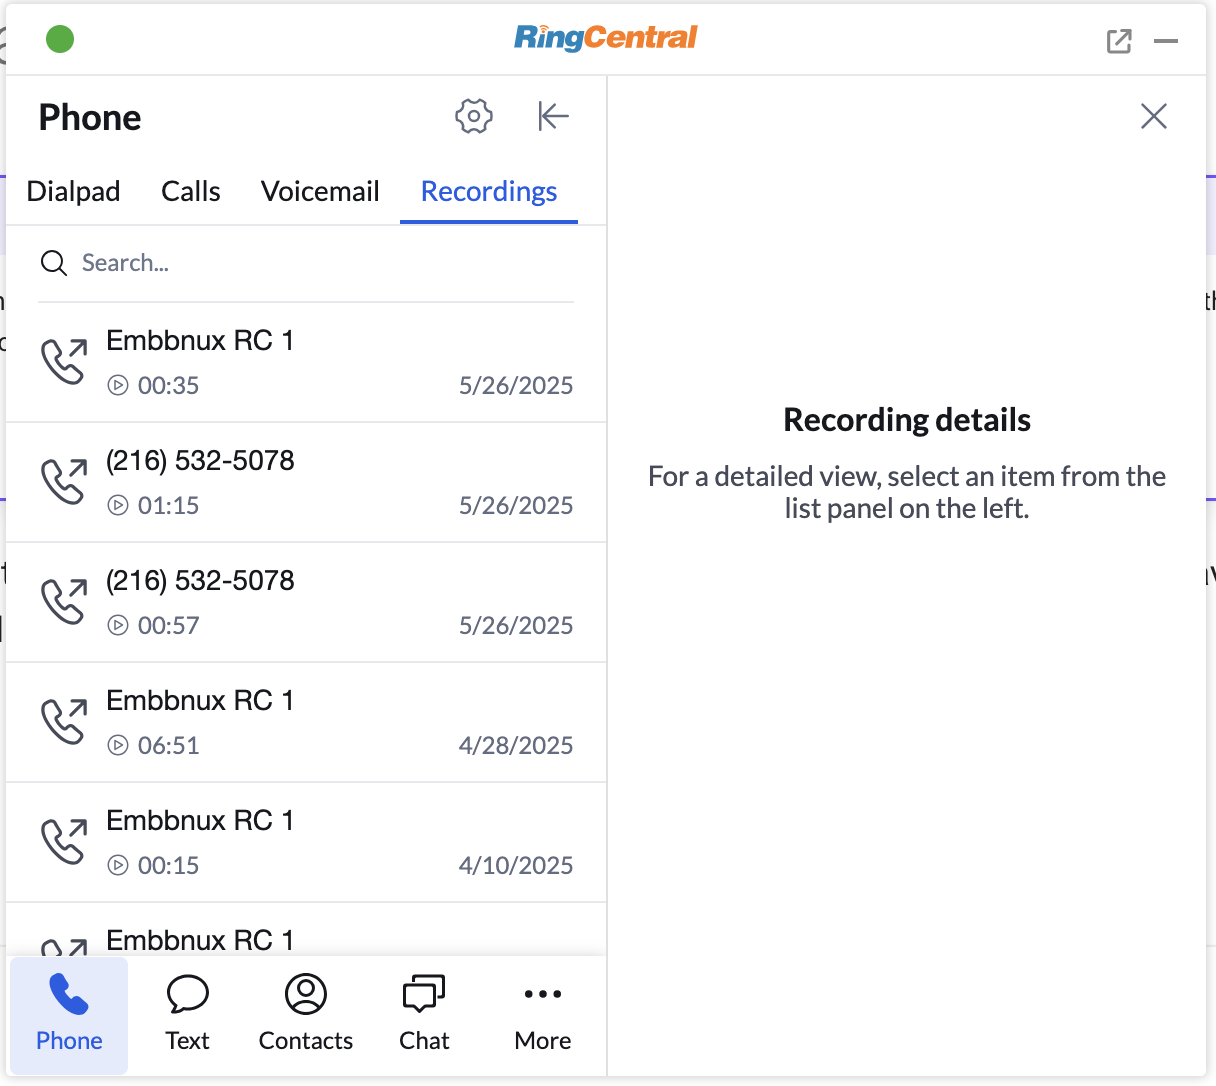Image resolution: width=1216 pixels, height=1086 pixels.
Task: Click outgoing call icon for 00:35 recording
Action: pos(64,362)
